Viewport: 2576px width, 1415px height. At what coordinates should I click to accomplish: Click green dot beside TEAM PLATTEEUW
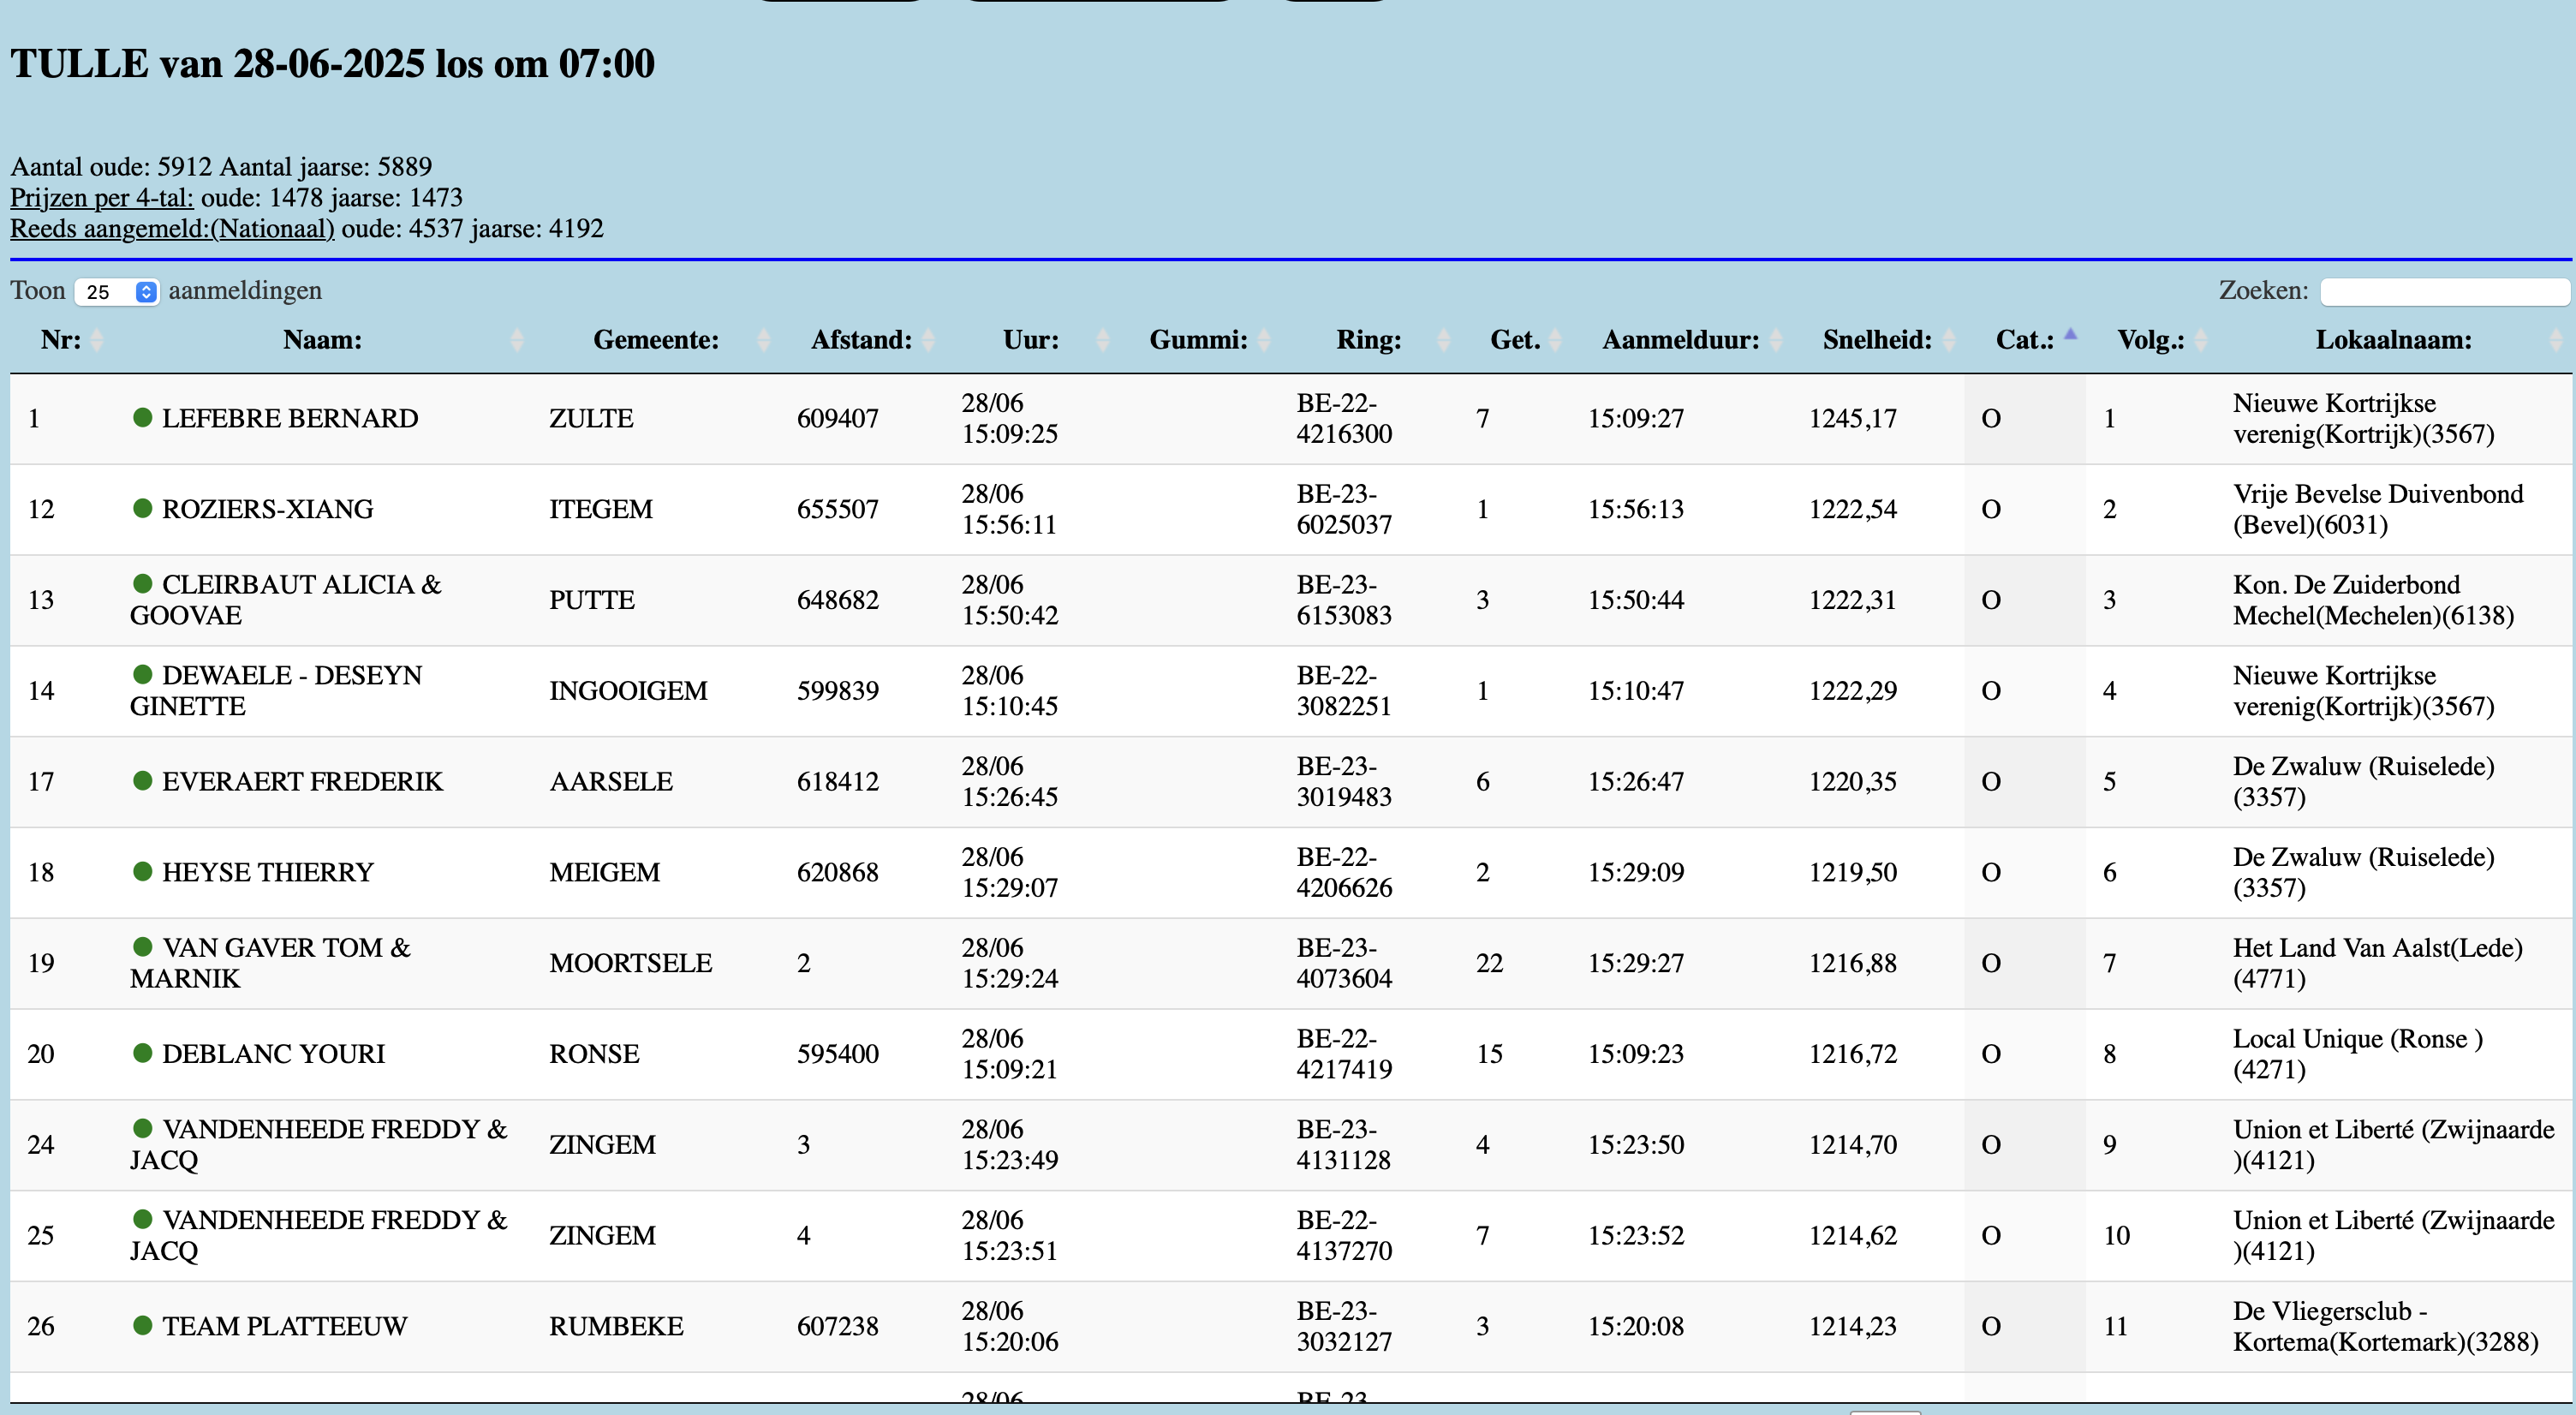[x=142, y=1325]
